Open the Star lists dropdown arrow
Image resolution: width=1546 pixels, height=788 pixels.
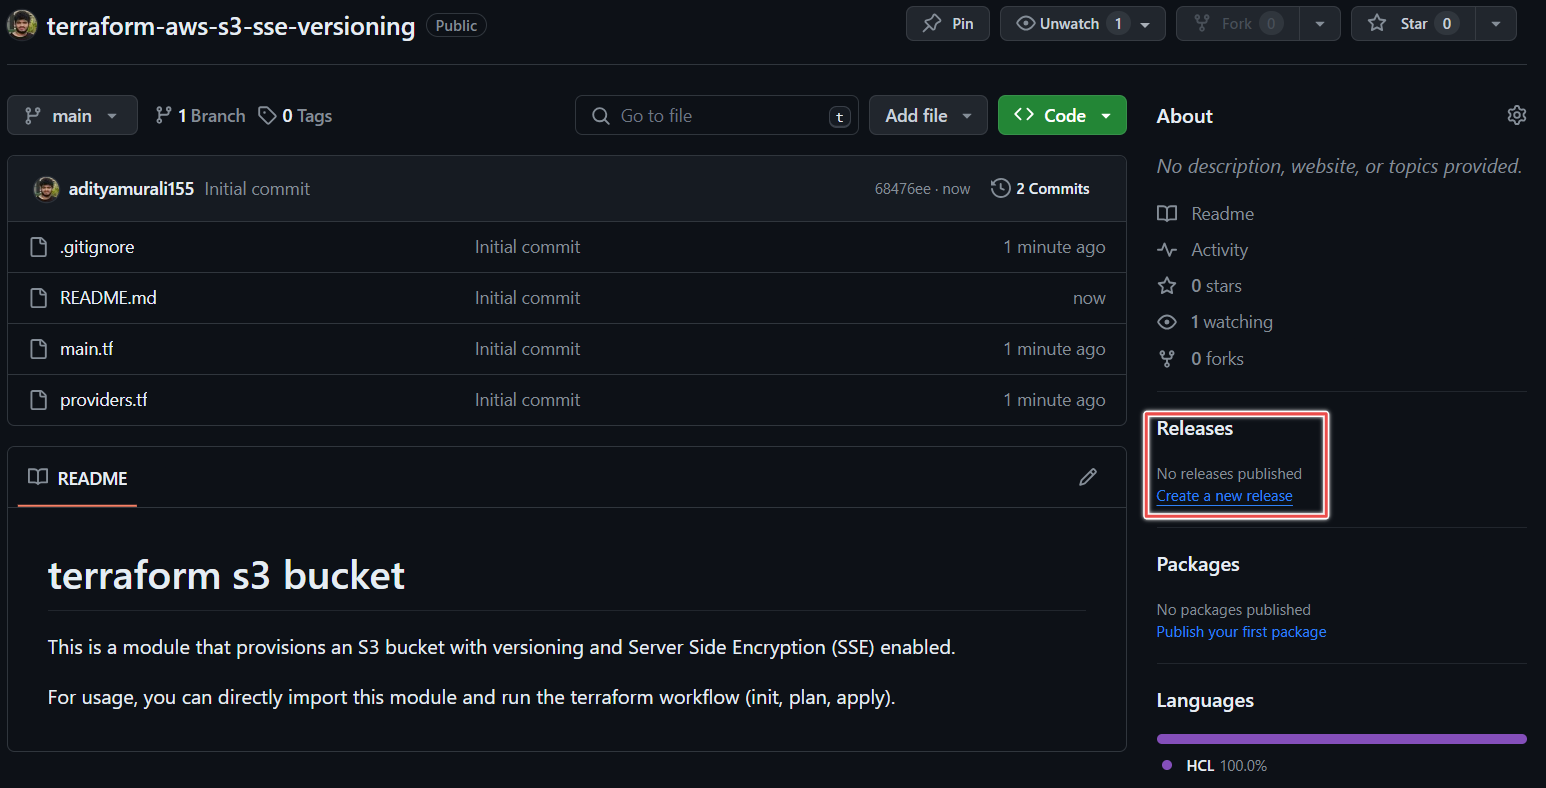point(1496,24)
